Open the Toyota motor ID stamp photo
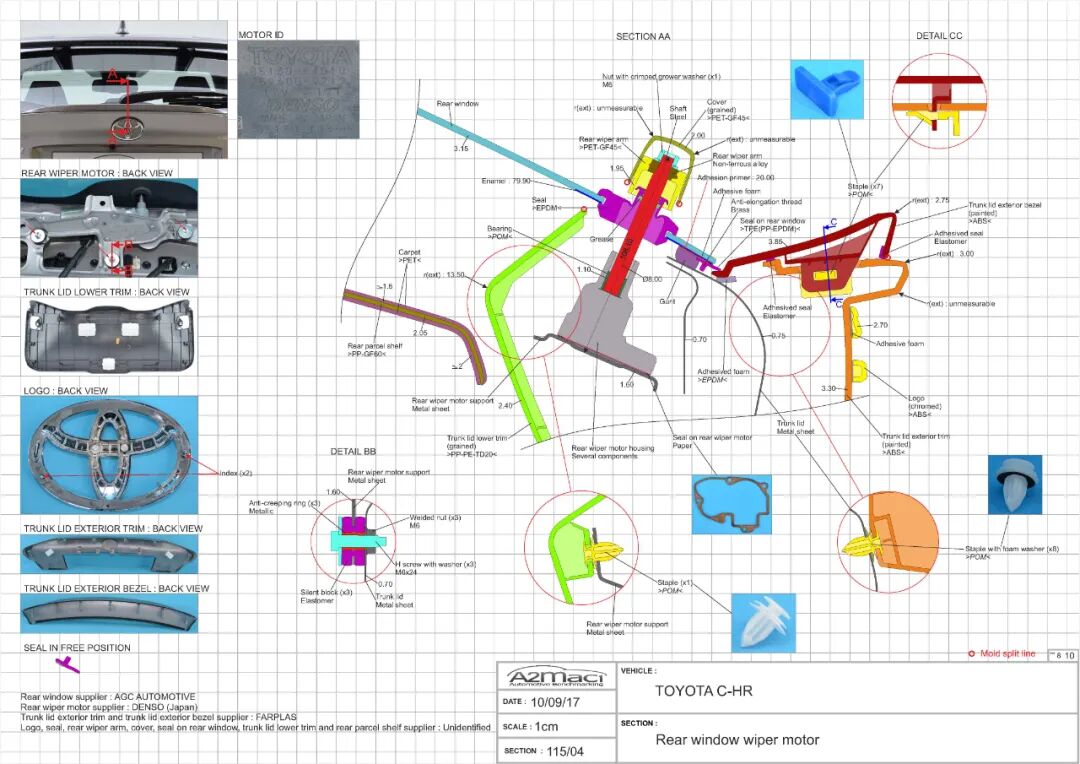Screen dimensions: 1080x764 pos(298,90)
